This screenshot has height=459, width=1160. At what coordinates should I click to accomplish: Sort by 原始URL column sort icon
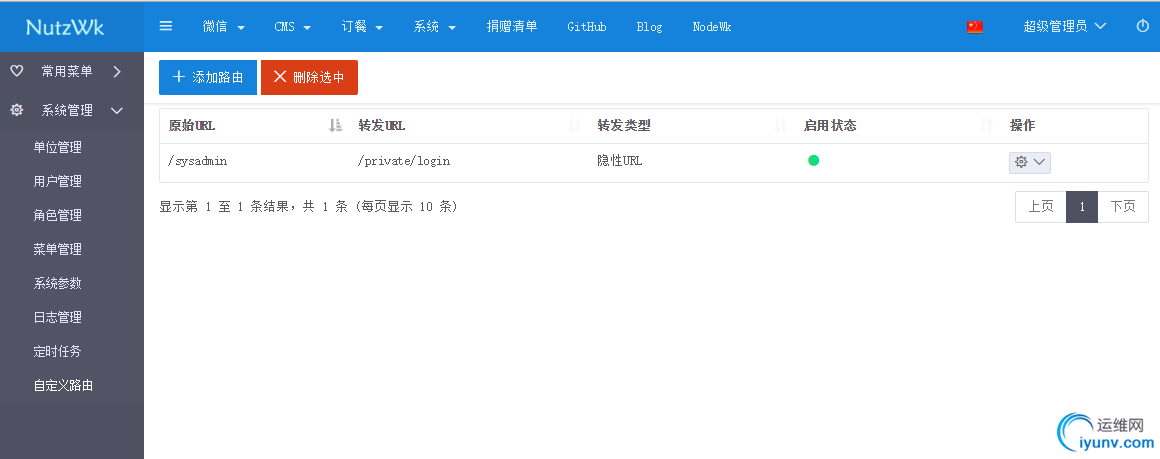click(x=336, y=126)
